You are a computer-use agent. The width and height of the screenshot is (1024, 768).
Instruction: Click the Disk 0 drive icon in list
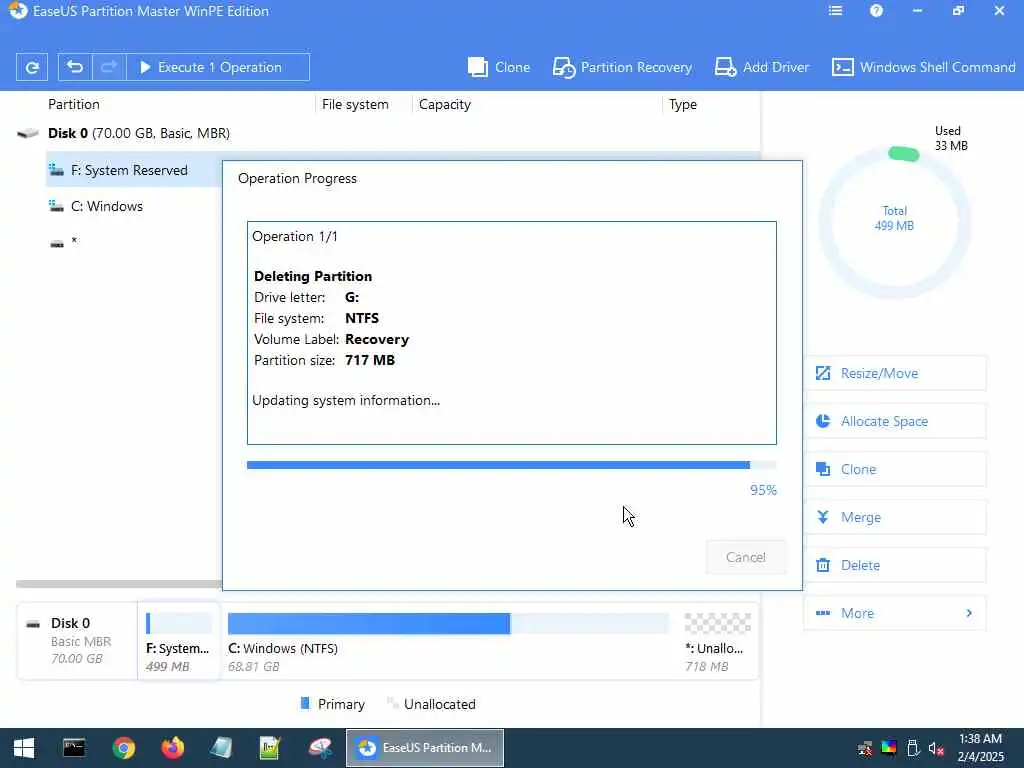[x=27, y=133]
